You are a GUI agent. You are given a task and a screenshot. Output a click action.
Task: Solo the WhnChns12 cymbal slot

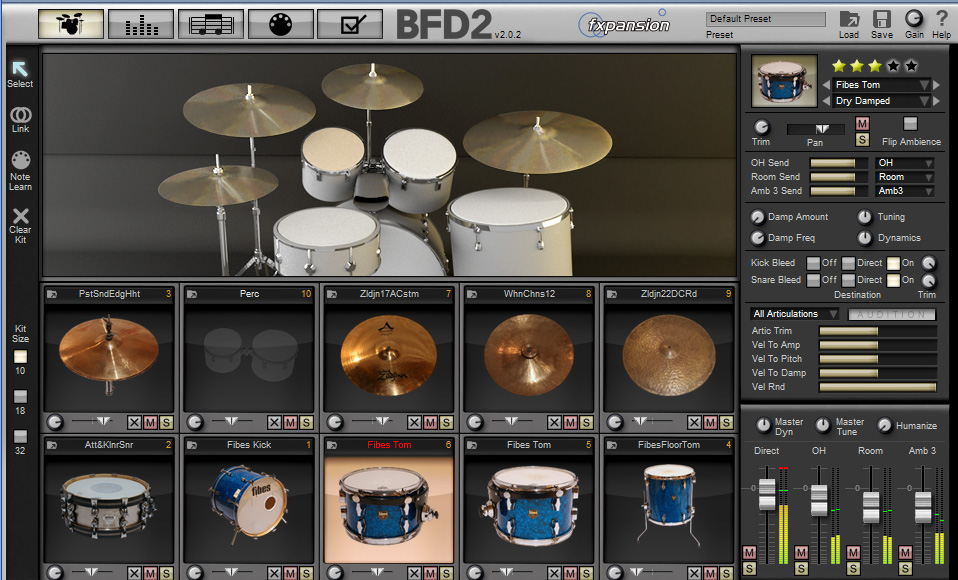(586, 422)
